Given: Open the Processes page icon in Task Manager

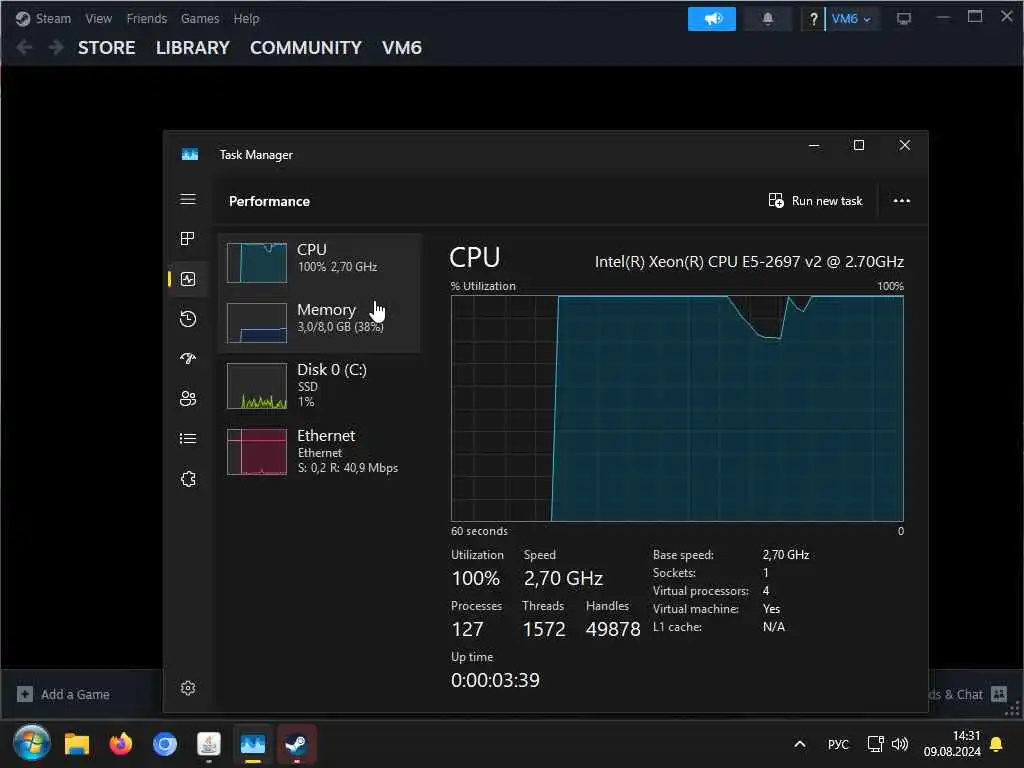Looking at the screenshot, I should pos(188,238).
